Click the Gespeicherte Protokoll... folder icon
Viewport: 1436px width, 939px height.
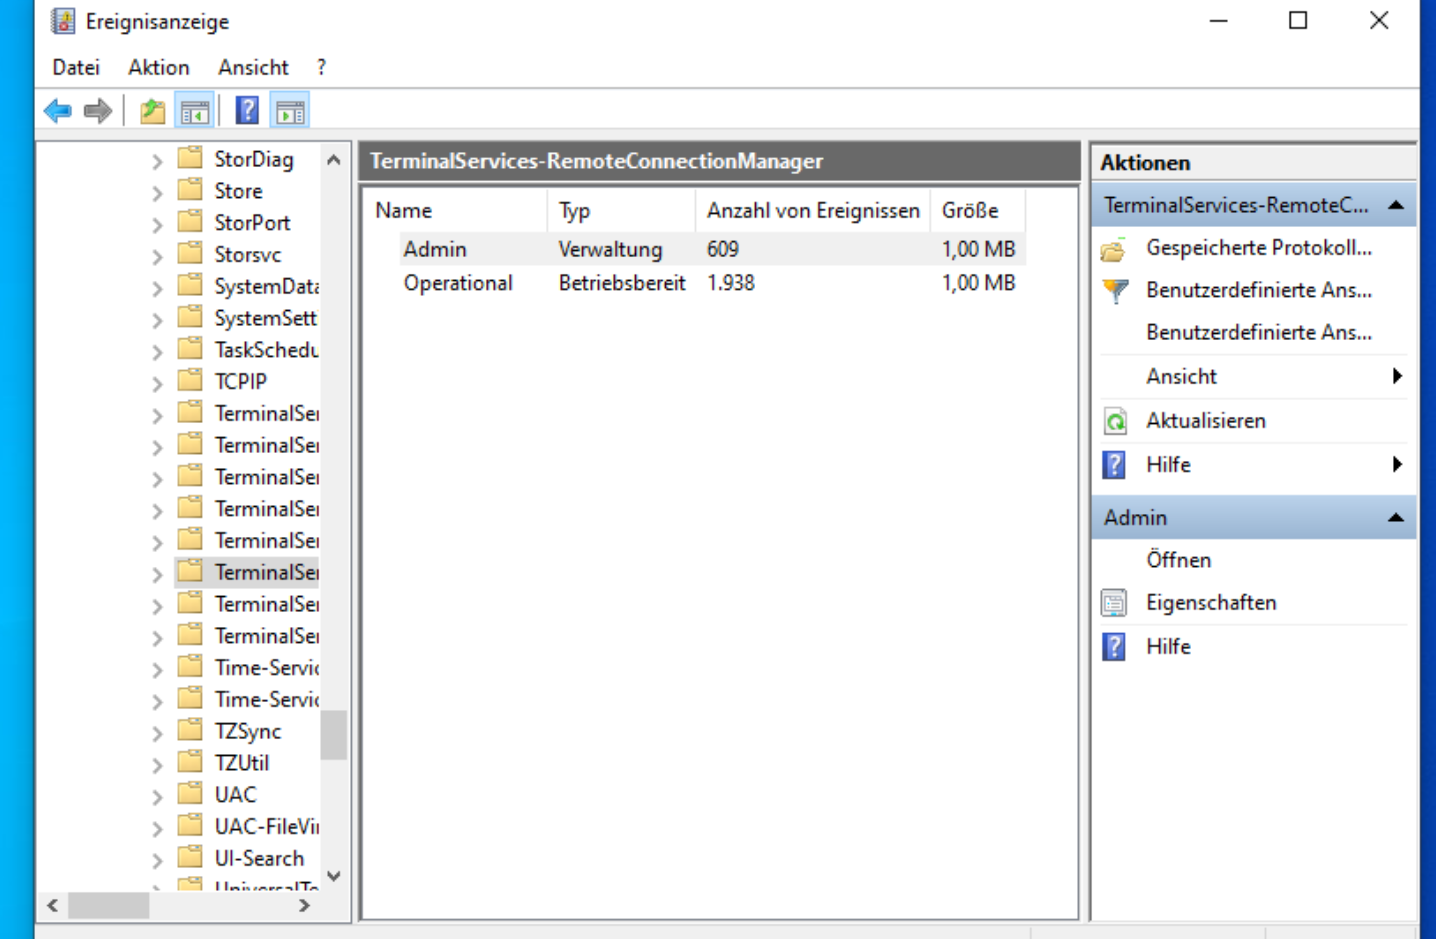1114,248
